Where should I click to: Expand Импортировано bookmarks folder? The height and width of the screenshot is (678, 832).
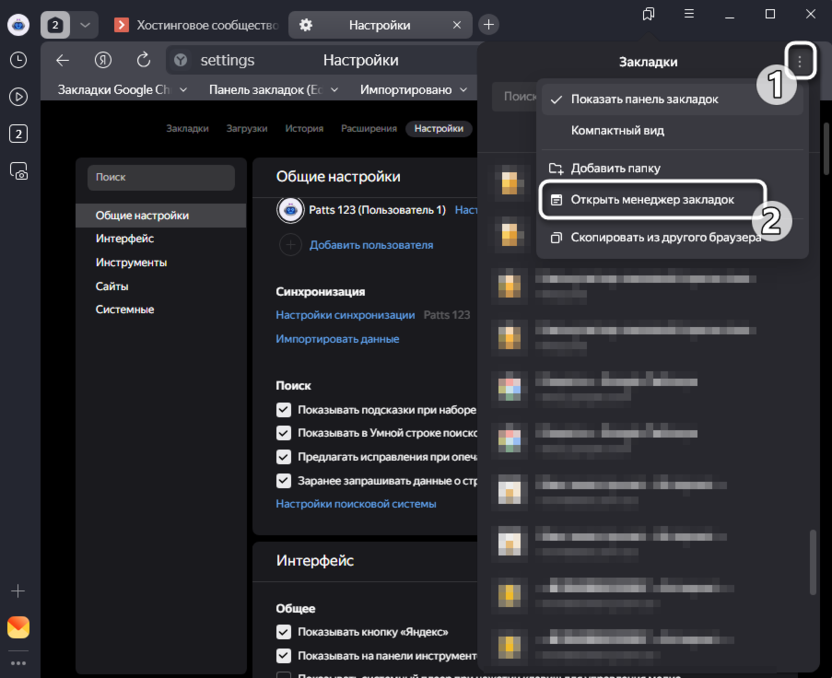click(x=413, y=90)
